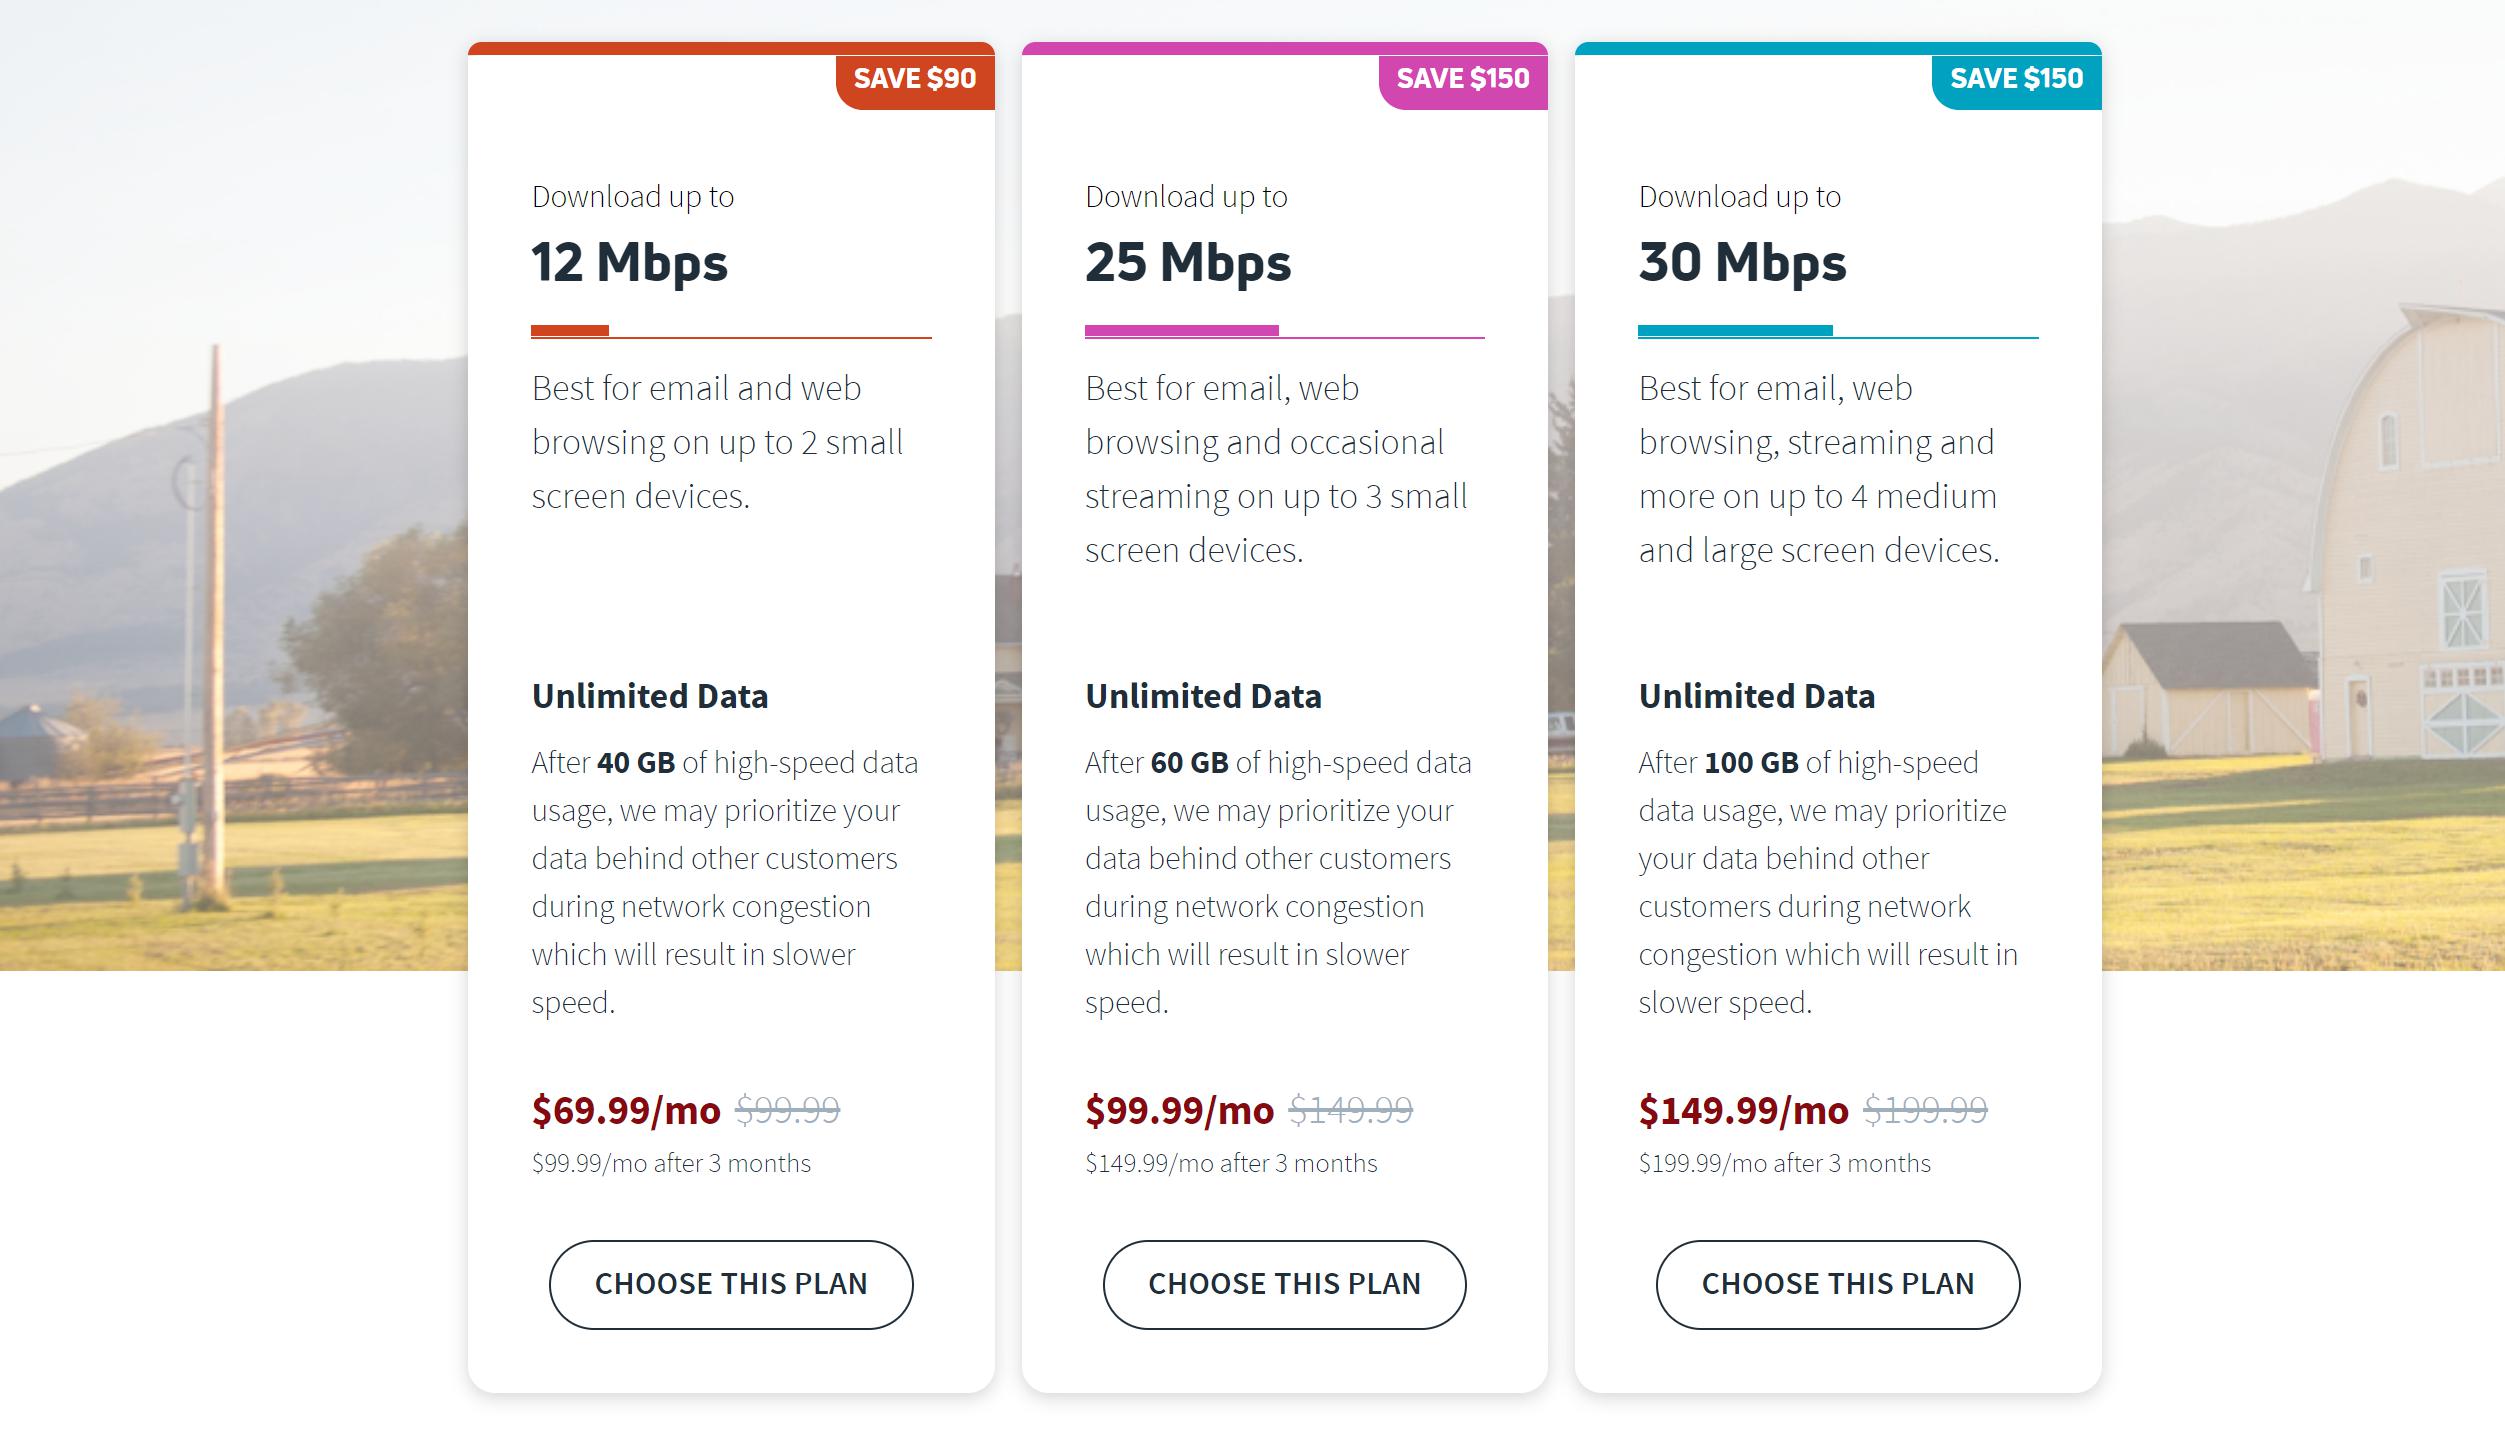The width and height of the screenshot is (2505, 1440).
Task: Select the 12 Mbps heading
Action: point(630,262)
